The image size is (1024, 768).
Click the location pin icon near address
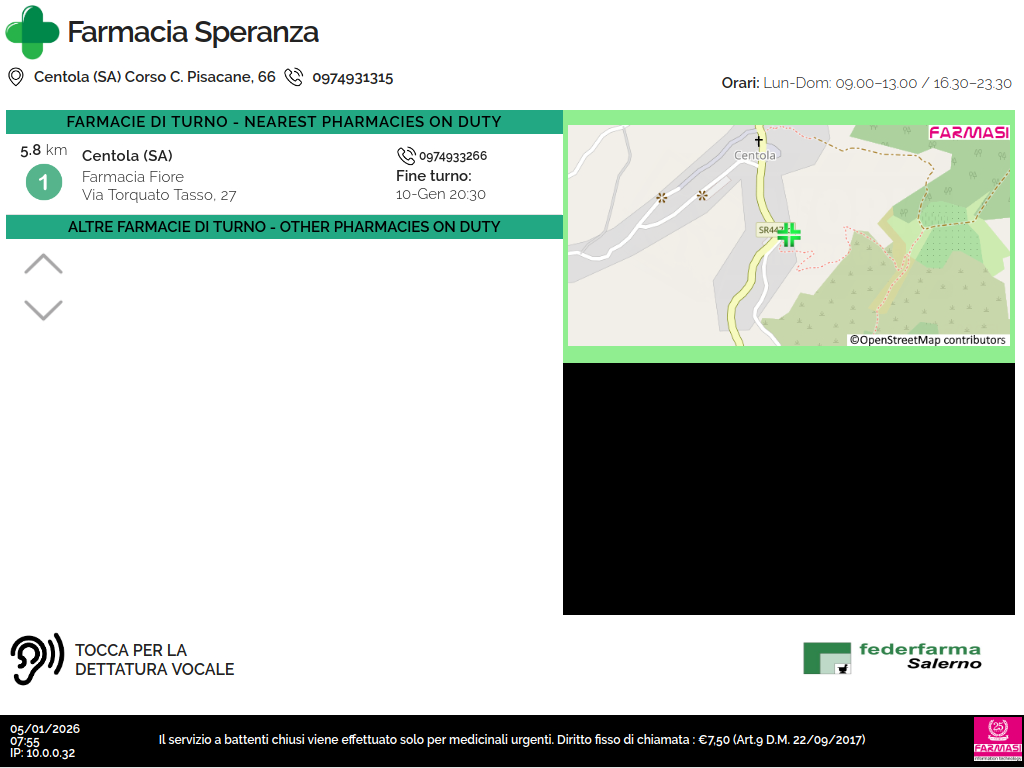[x=16, y=77]
